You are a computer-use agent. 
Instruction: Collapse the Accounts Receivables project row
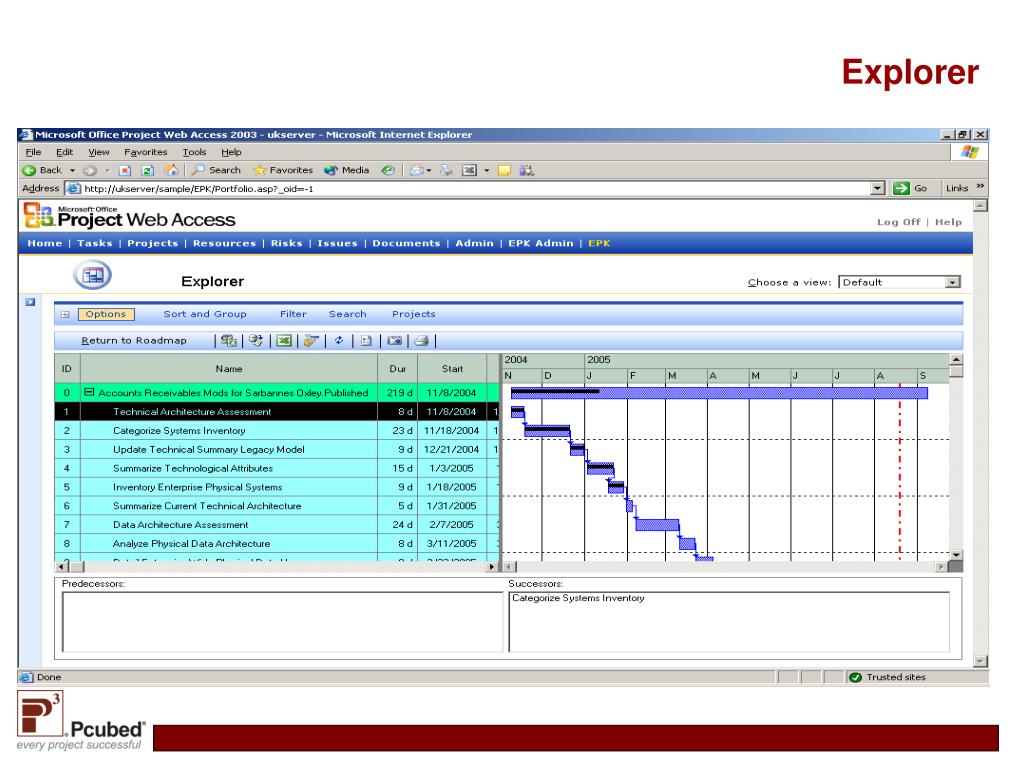pos(89,392)
